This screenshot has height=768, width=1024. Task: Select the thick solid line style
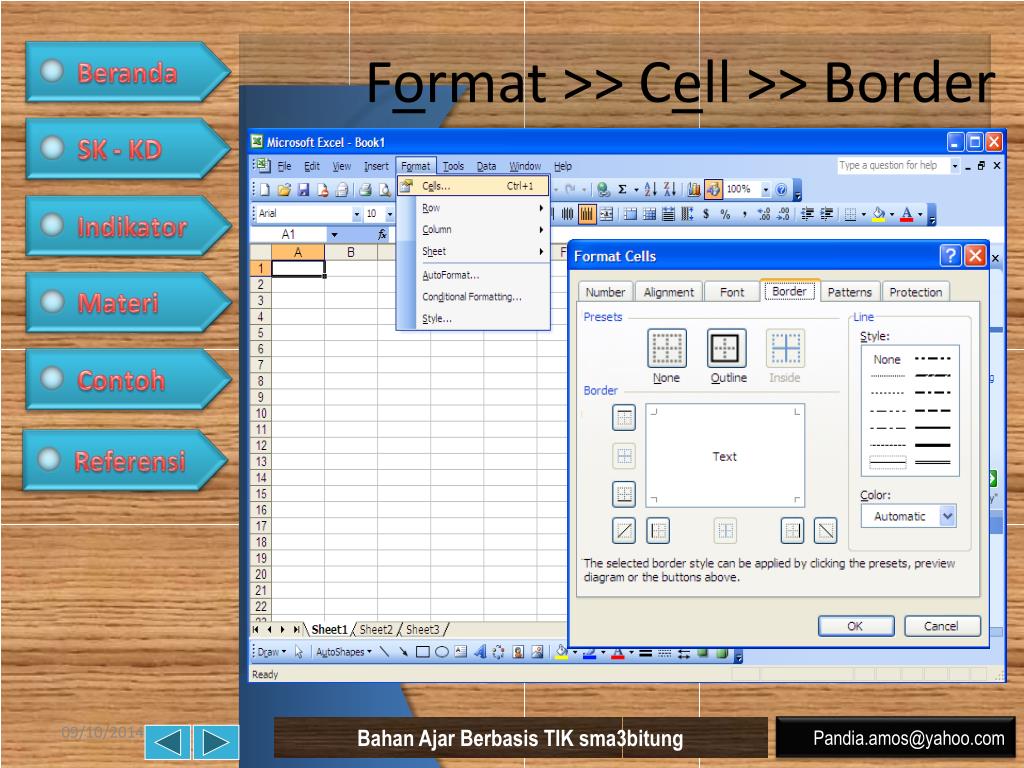pos(933,445)
